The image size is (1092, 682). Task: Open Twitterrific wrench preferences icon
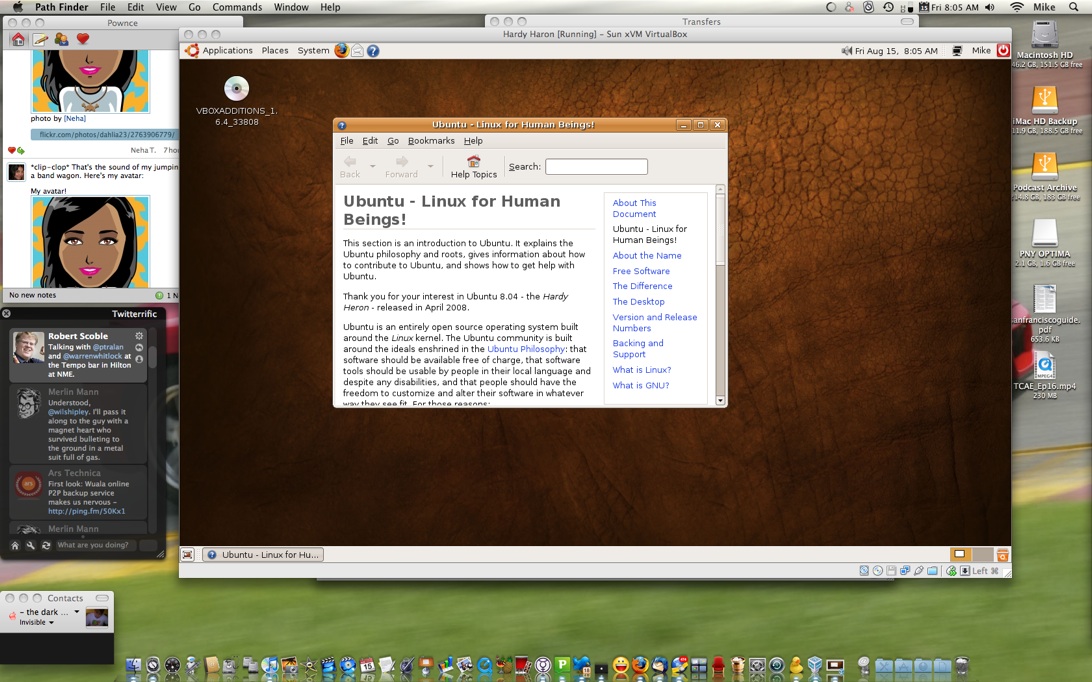tap(30, 545)
